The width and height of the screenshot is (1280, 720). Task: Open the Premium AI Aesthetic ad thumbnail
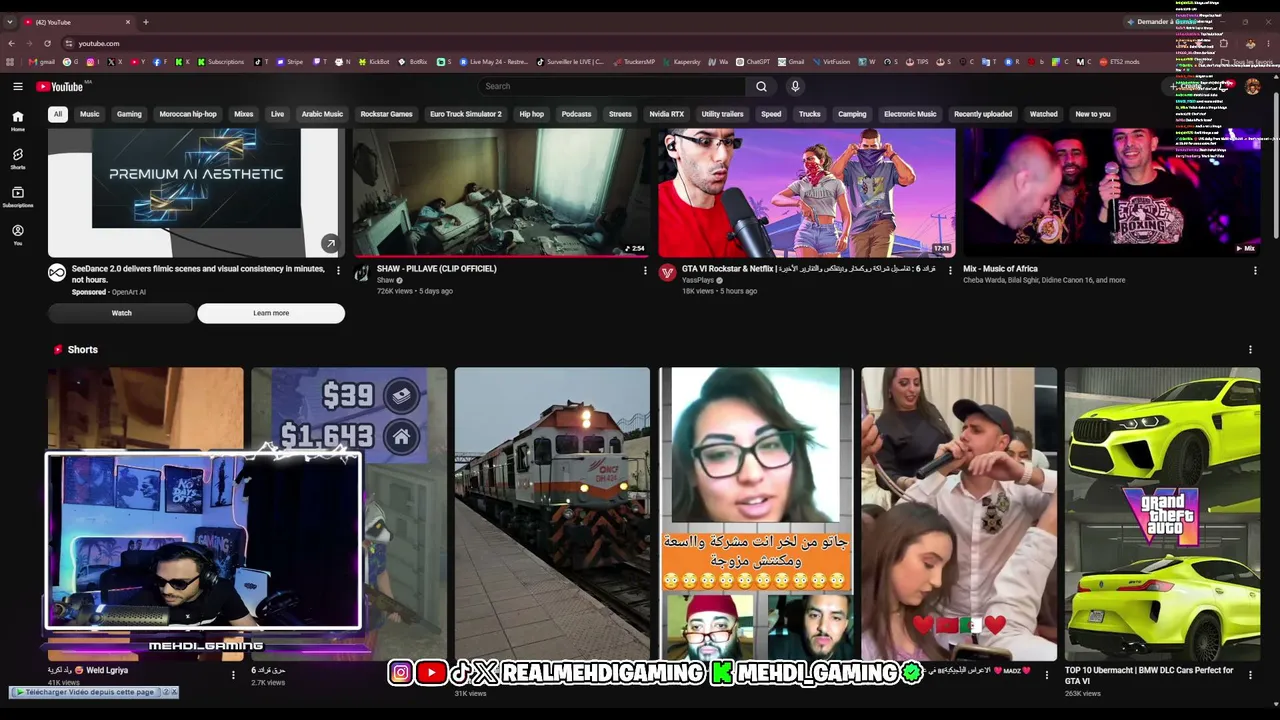[x=196, y=193]
